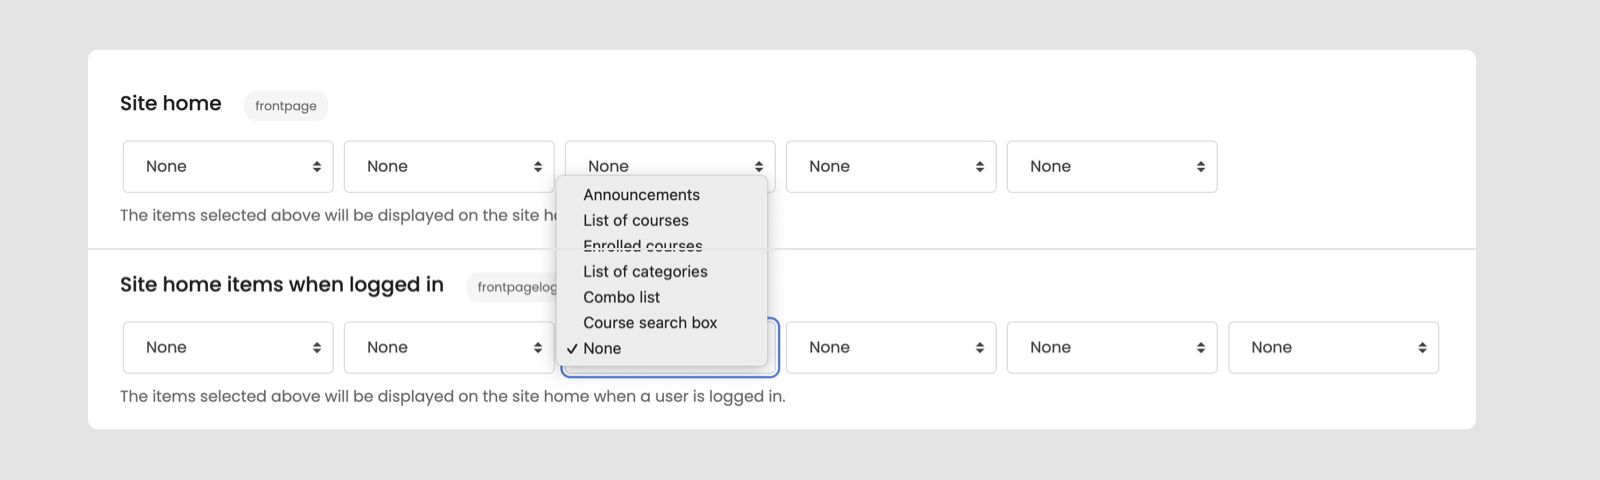
Task: Choose Combo list from the open menu
Action: coord(621,297)
